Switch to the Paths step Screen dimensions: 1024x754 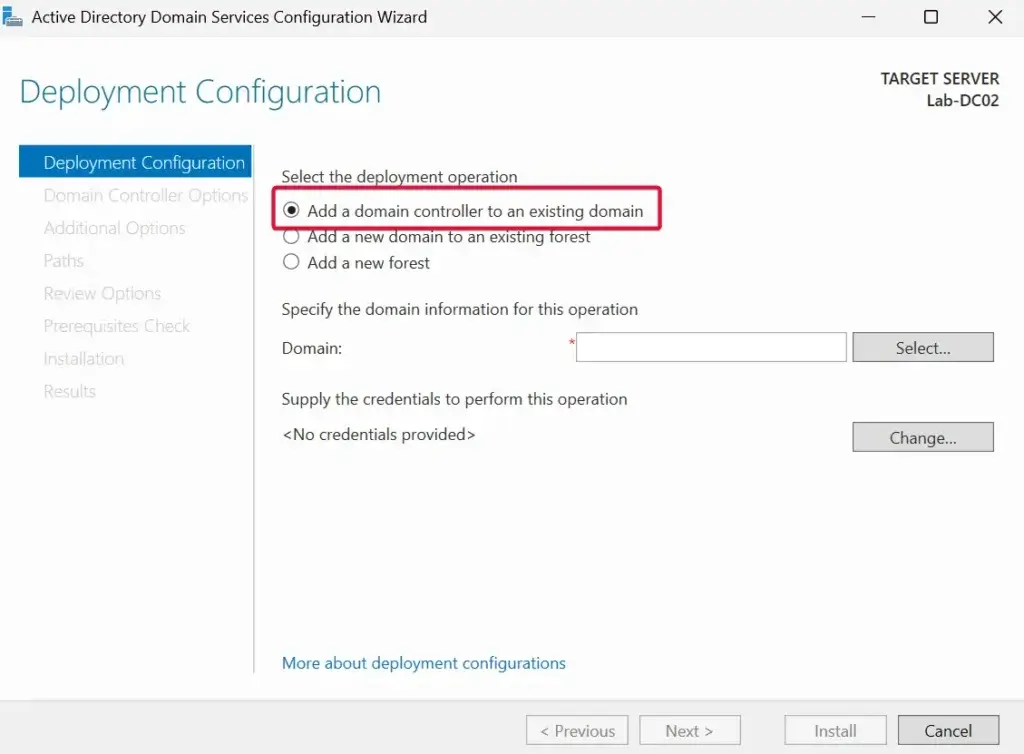click(64, 261)
